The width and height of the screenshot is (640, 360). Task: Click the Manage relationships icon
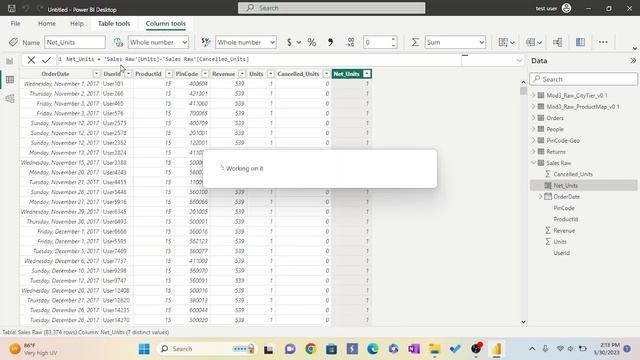pos(558,42)
